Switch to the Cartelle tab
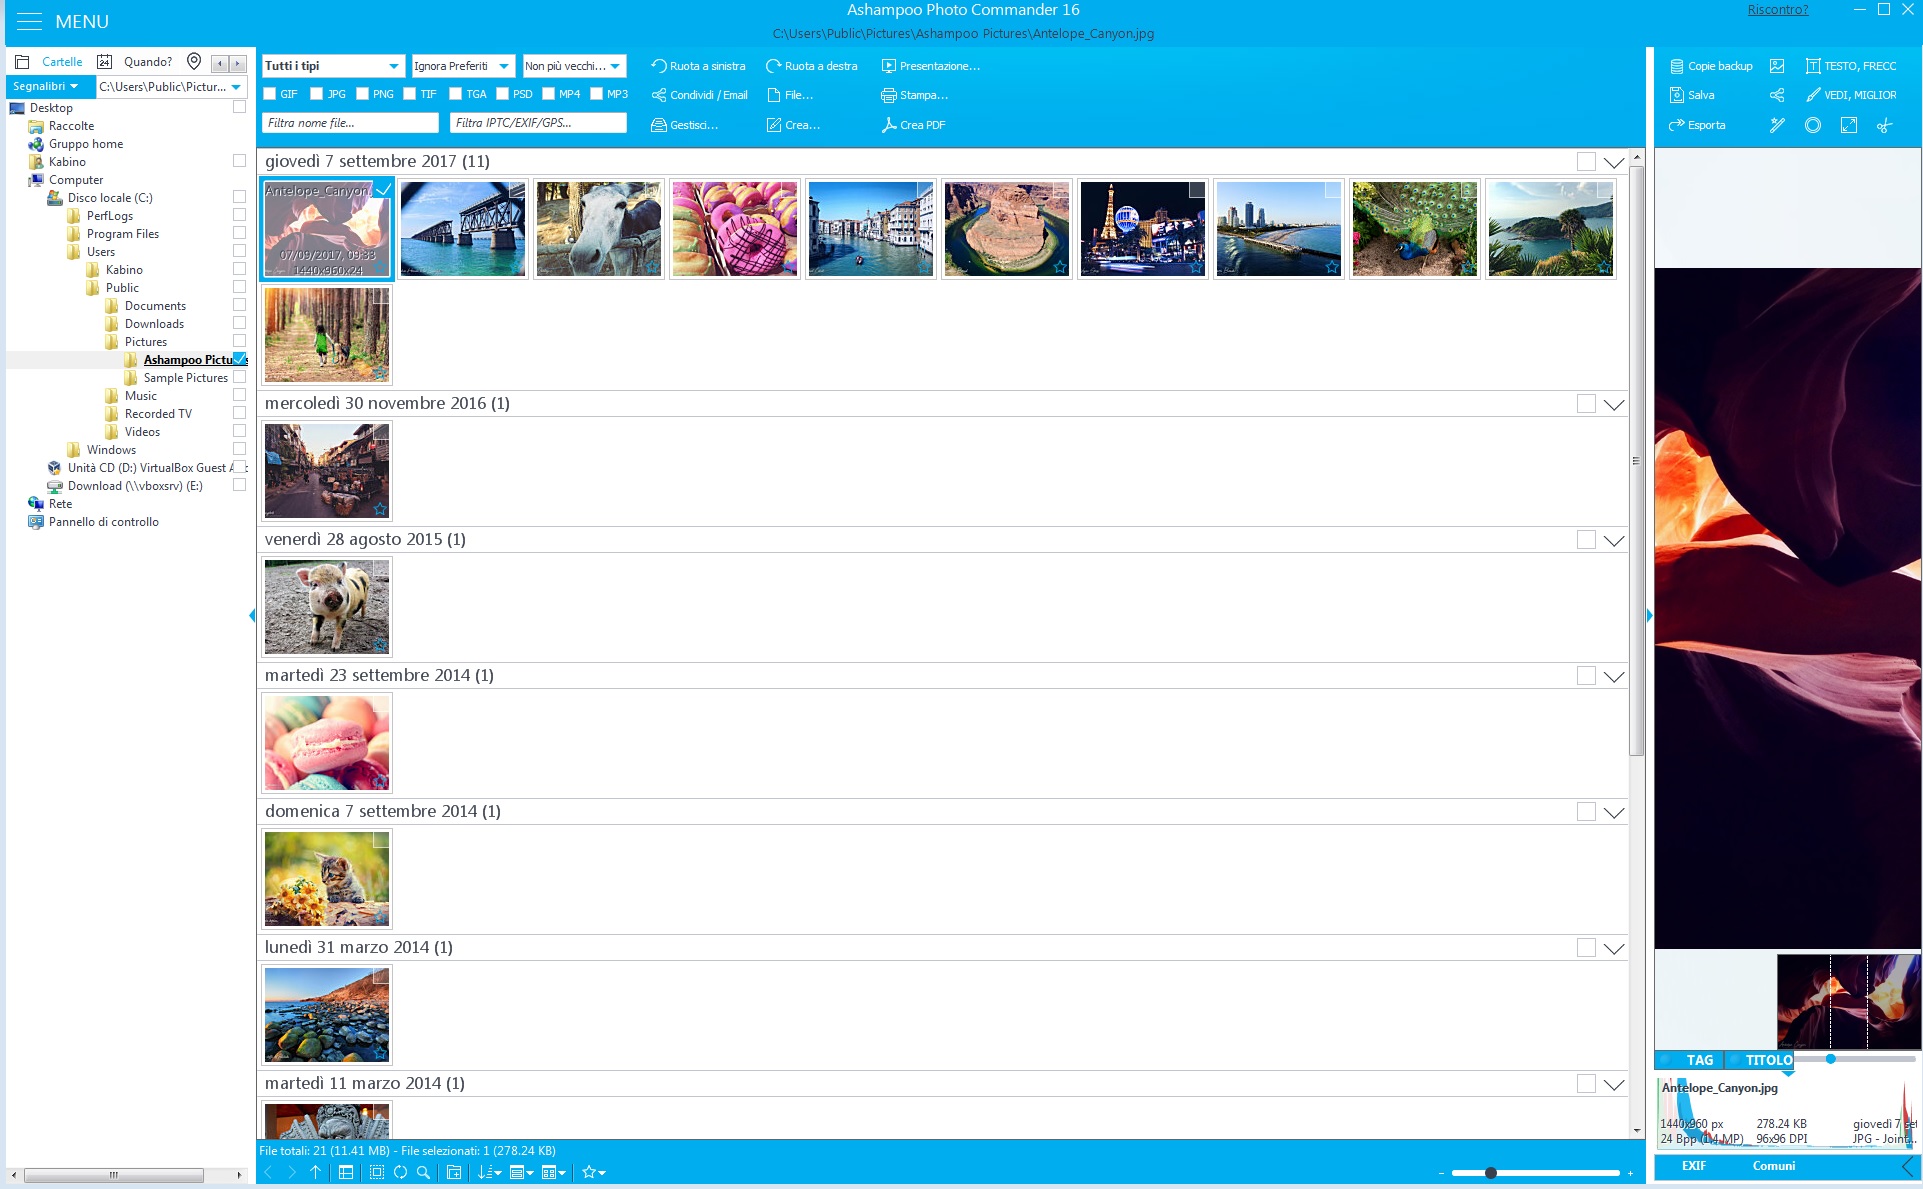This screenshot has height=1189, width=1923. (62, 62)
